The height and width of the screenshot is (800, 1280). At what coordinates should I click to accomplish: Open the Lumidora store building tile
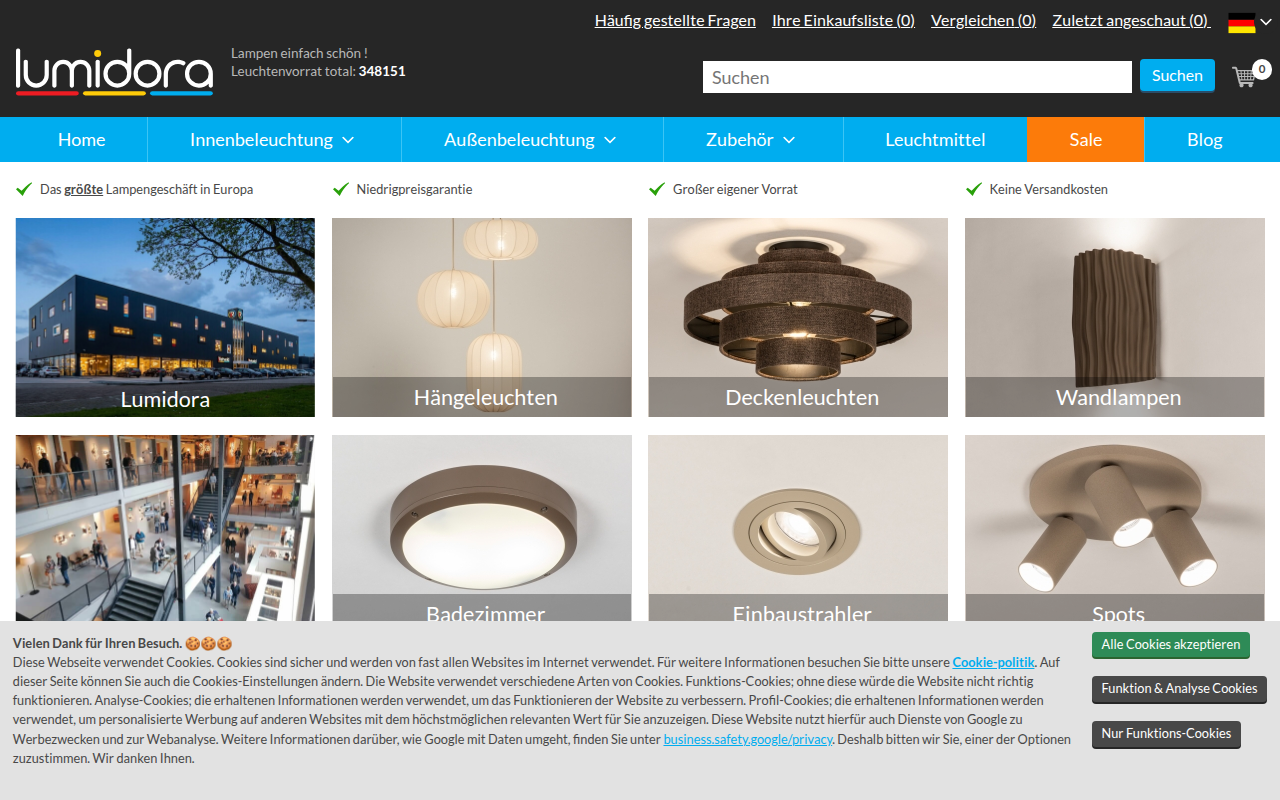[x=165, y=317]
